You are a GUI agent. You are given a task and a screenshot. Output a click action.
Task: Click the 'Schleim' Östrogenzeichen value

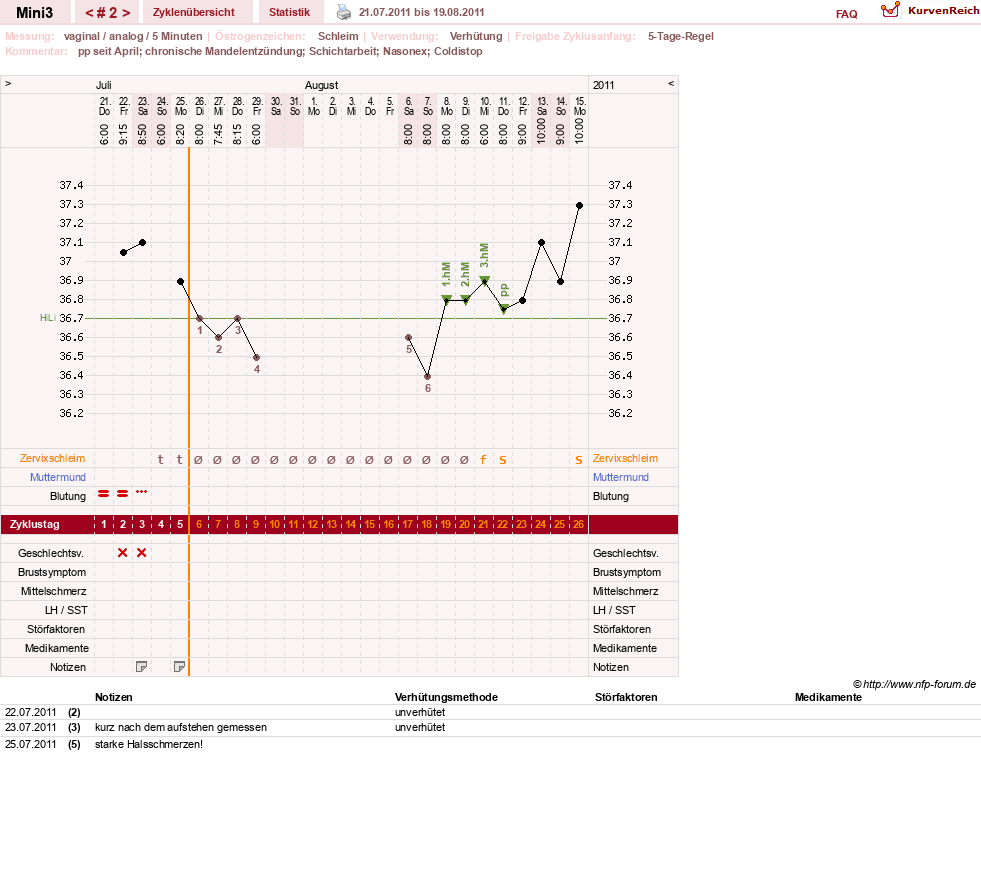(x=338, y=36)
